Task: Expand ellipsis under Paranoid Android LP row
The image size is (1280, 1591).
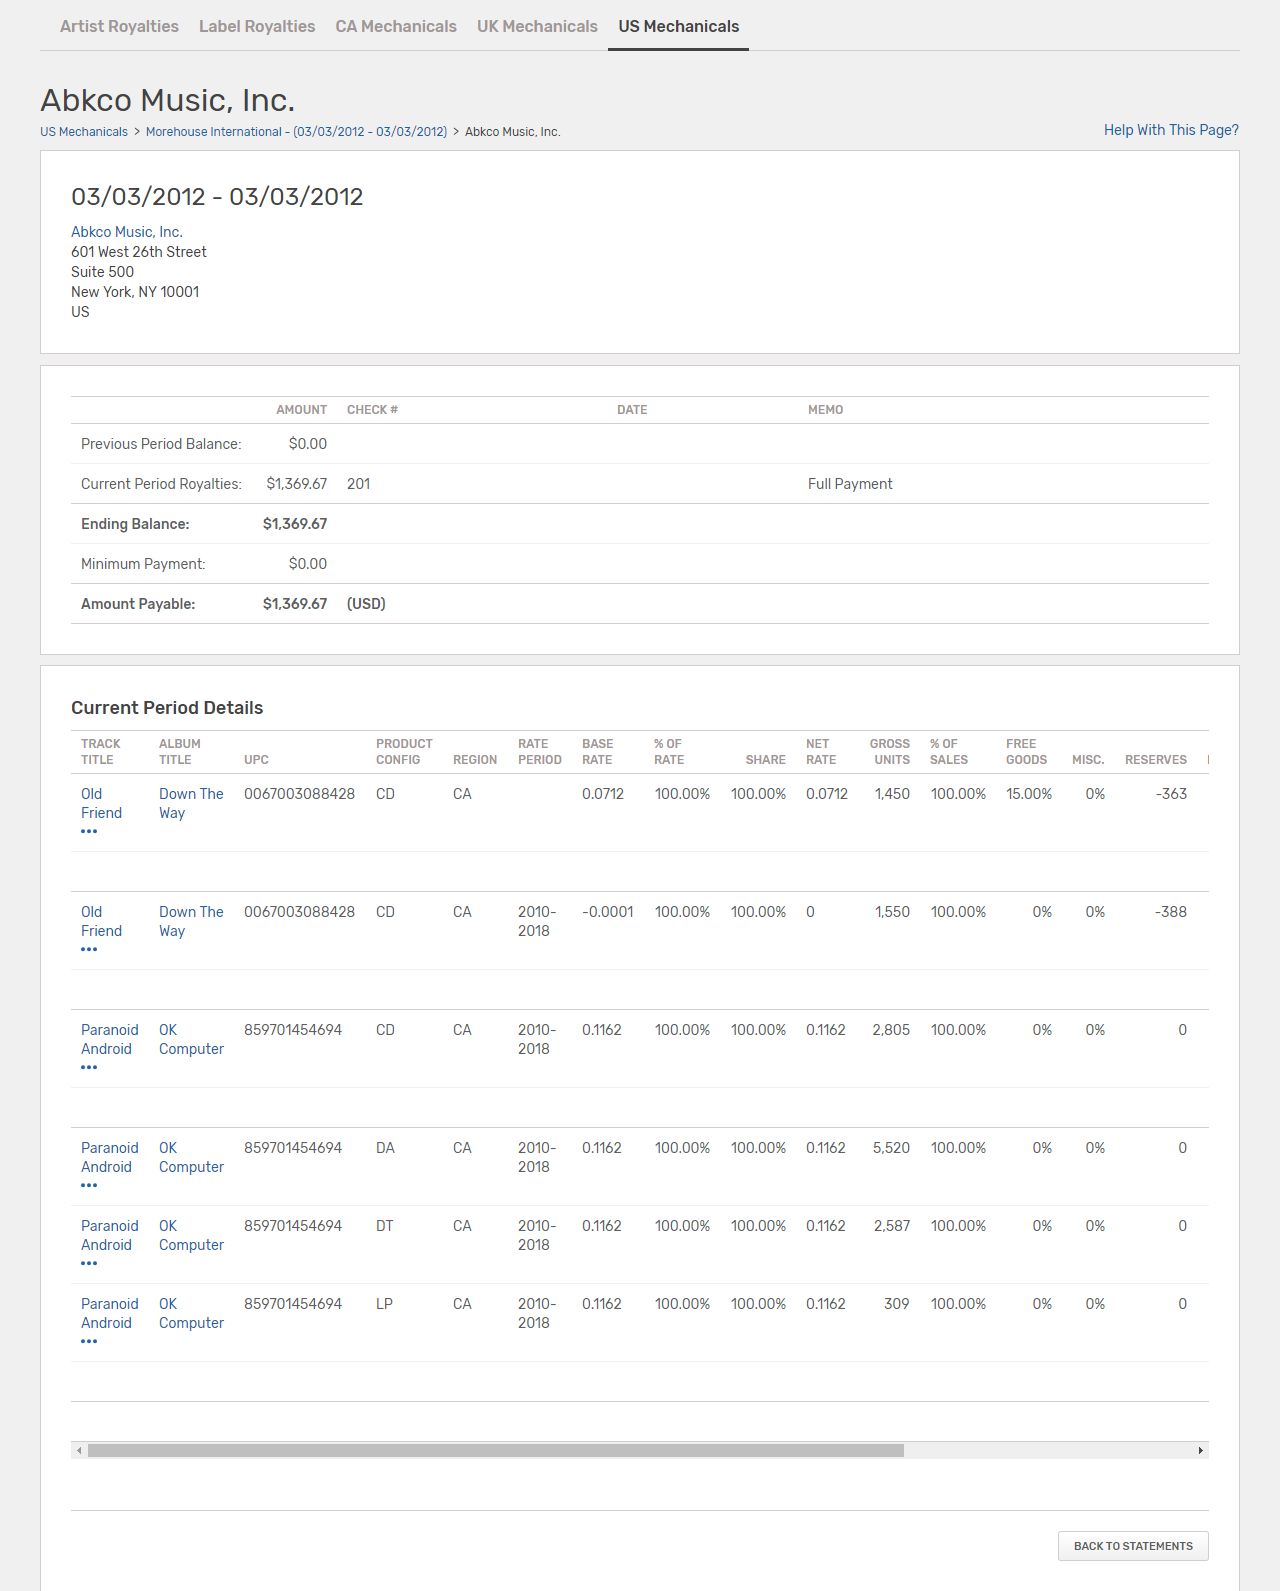Action: pos(89,1342)
